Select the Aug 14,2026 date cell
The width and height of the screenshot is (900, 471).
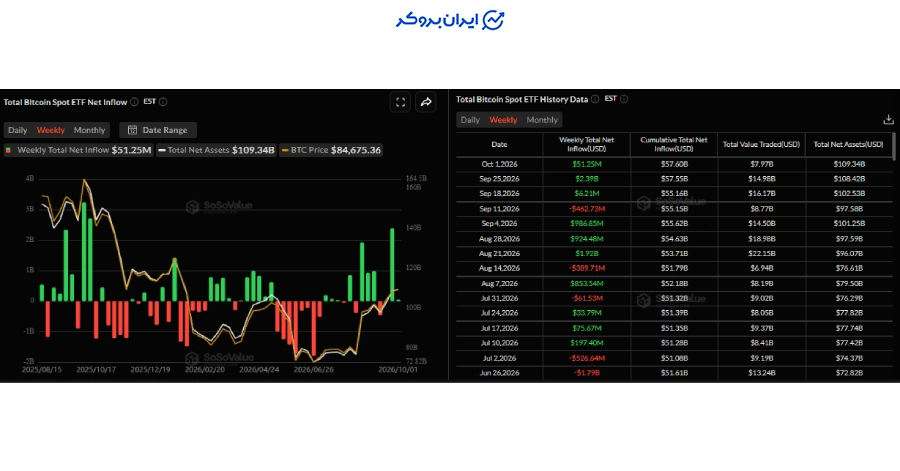point(499,268)
